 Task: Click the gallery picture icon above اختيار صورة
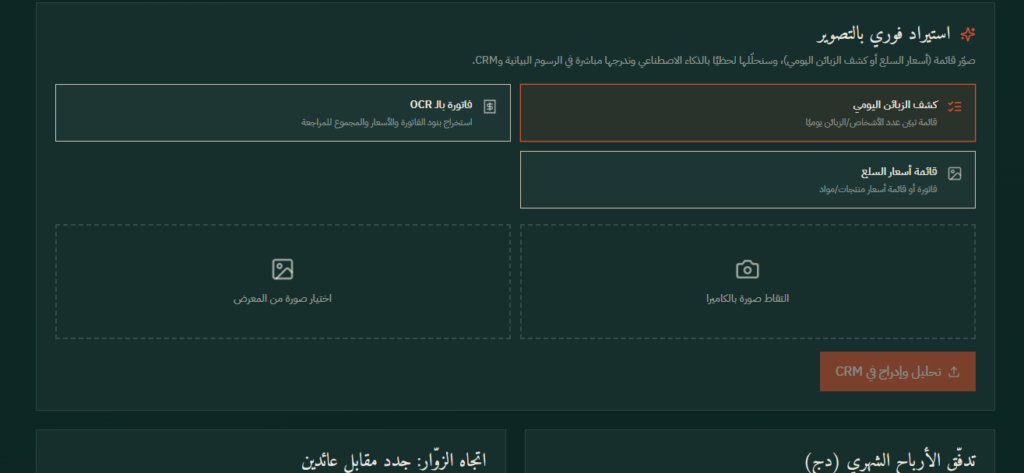point(282,269)
